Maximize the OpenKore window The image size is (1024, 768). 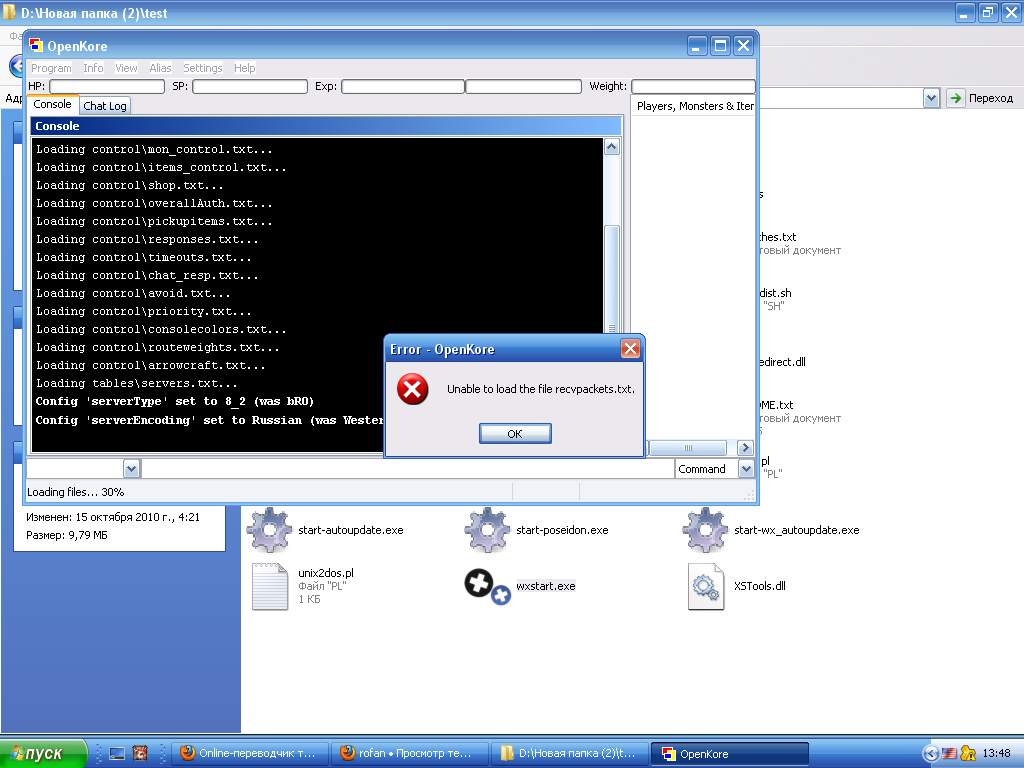(720, 46)
